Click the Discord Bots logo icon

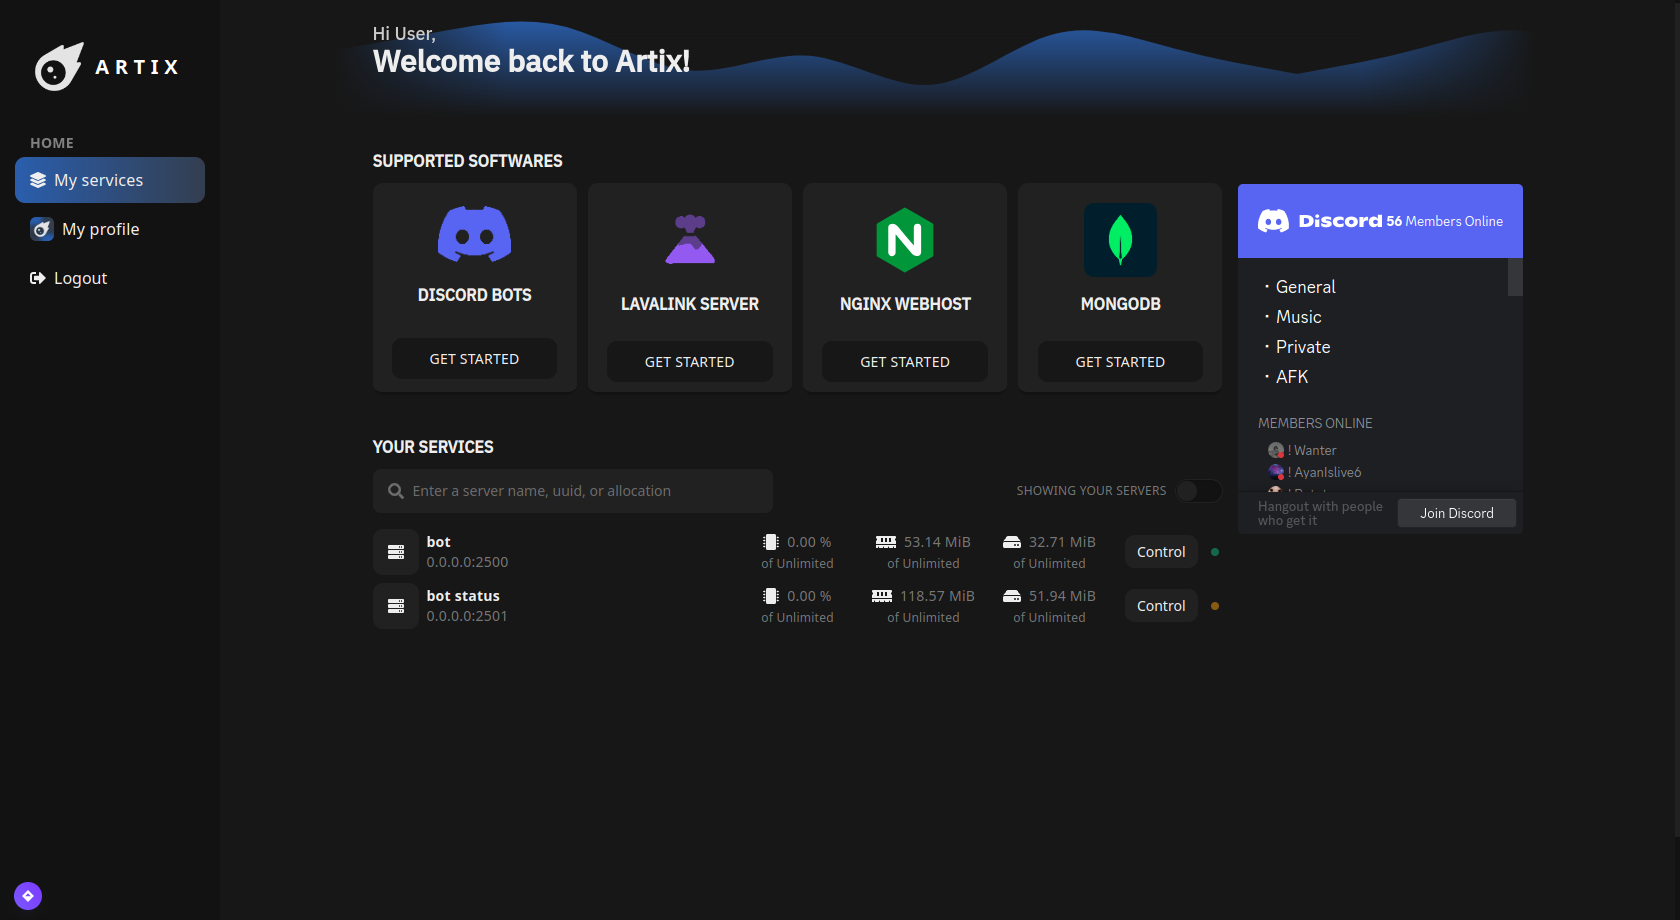point(474,234)
